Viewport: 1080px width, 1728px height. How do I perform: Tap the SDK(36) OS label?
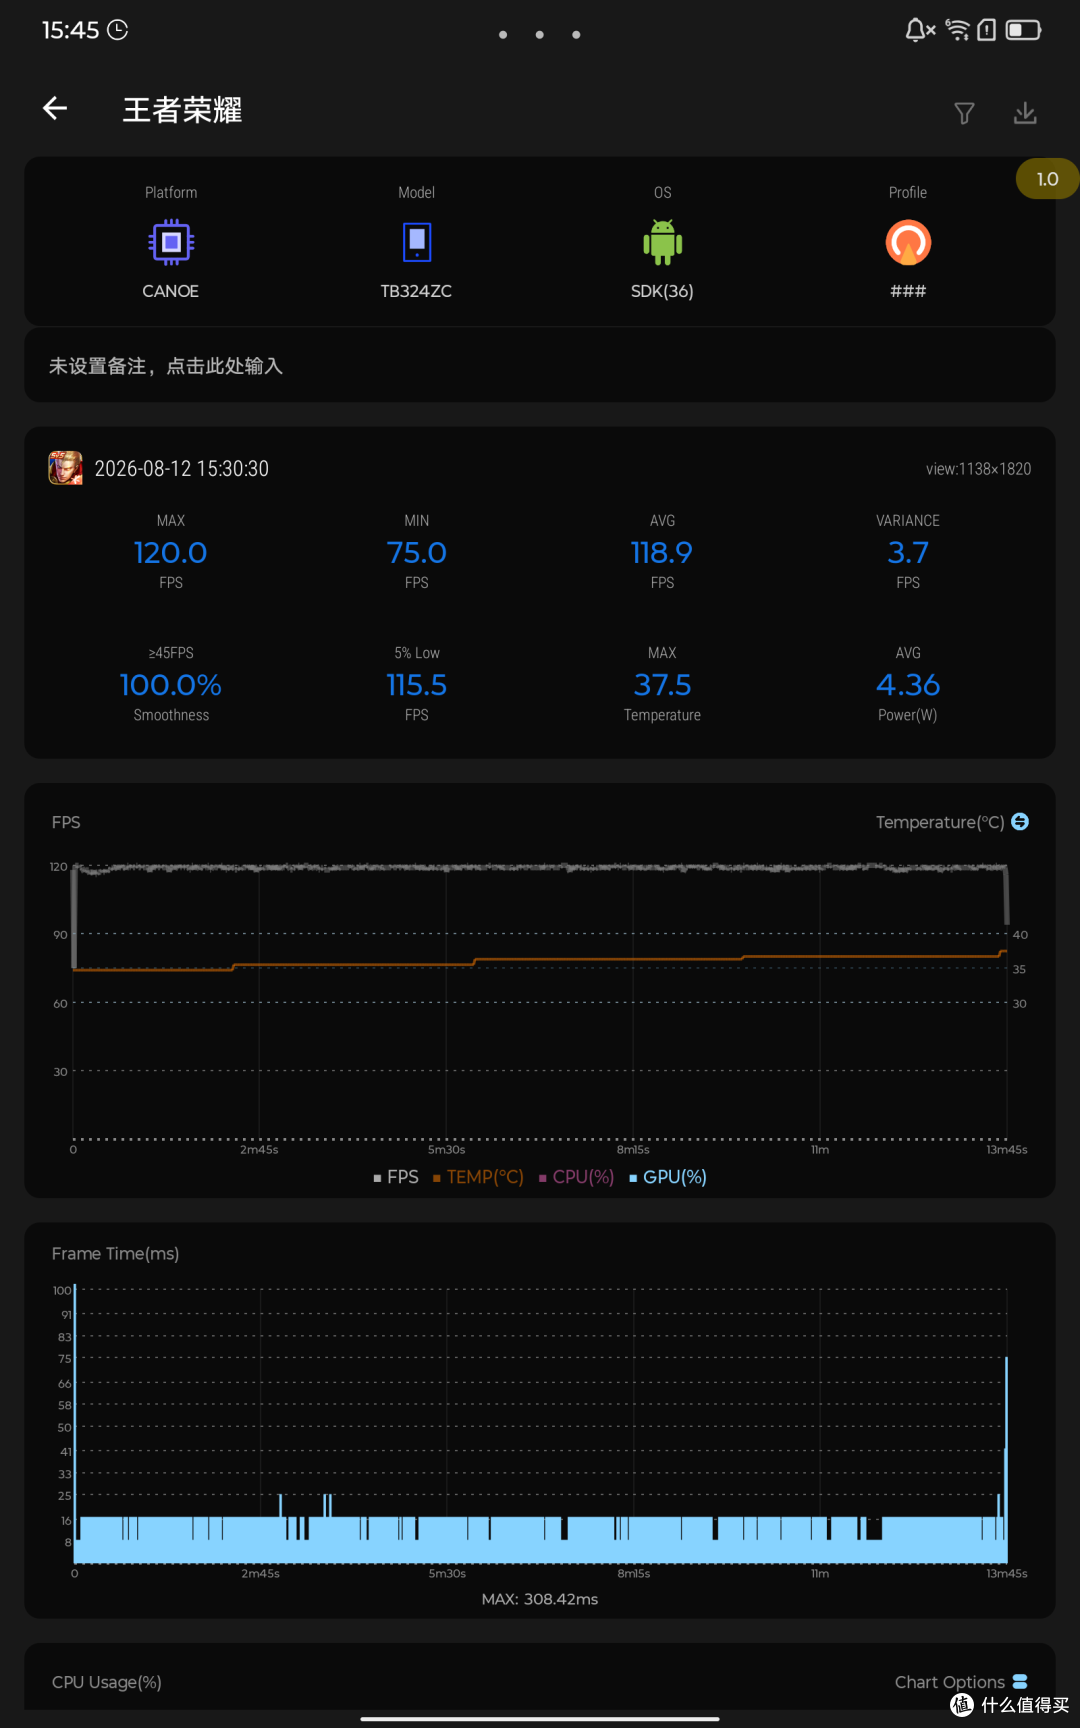662,291
